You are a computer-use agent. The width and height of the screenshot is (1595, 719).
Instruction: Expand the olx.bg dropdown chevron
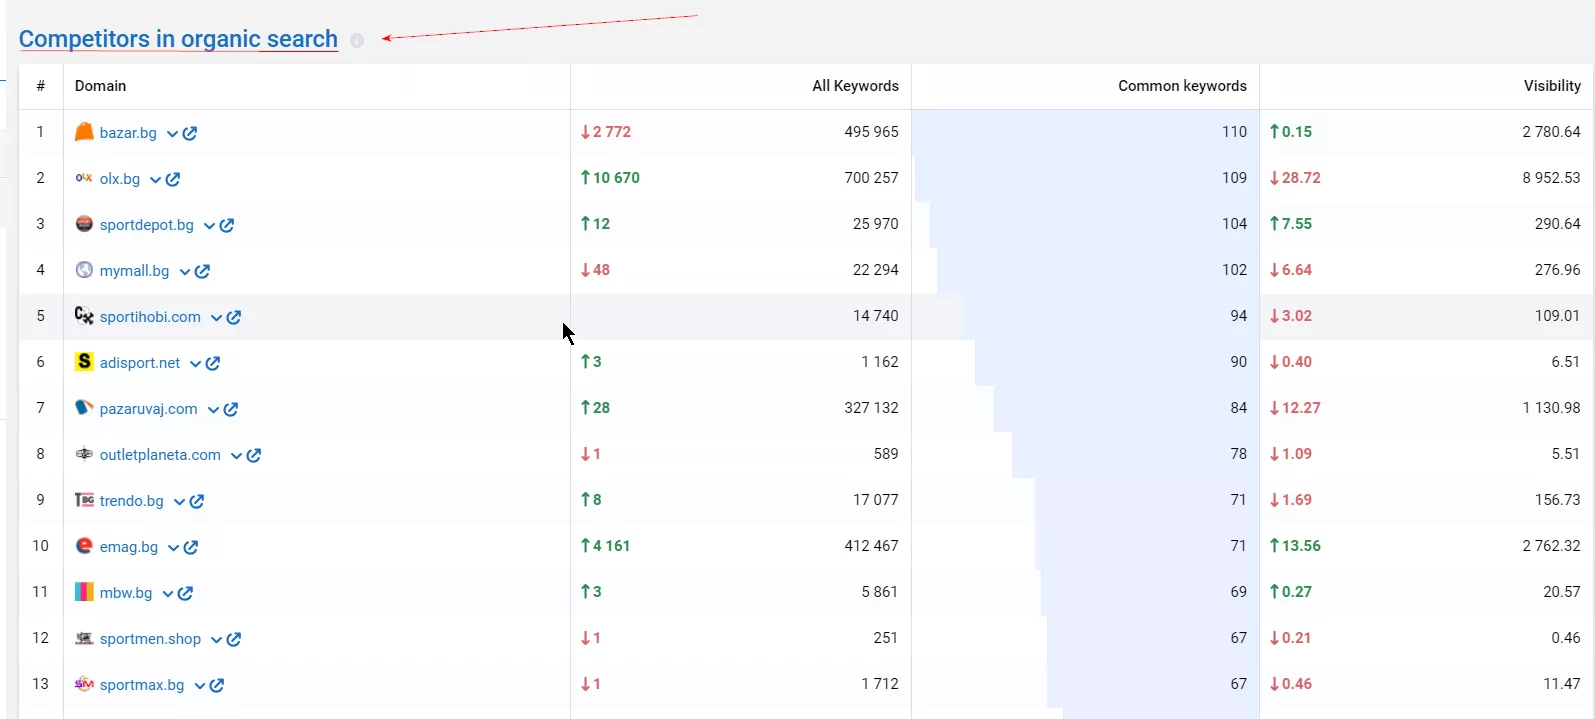coord(155,180)
